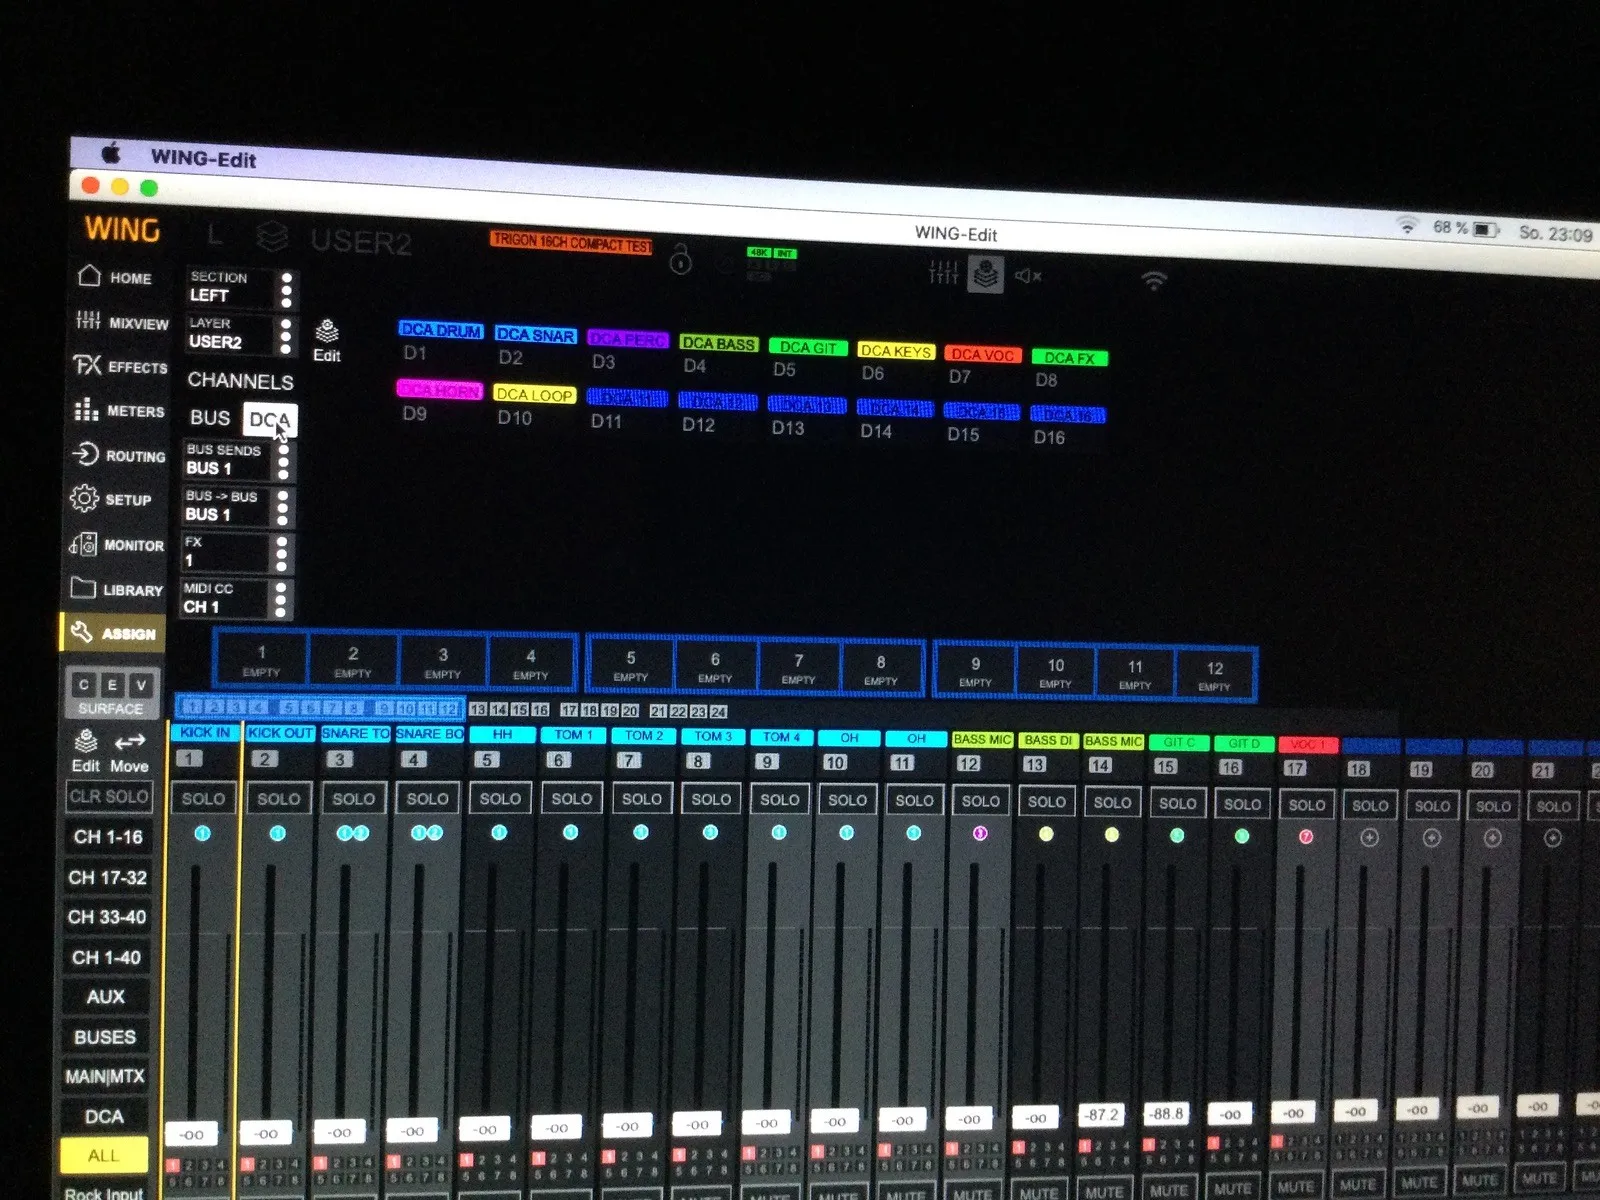Click the Edit layers icon beside LAYER
The image size is (1600, 1200).
tap(327, 341)
